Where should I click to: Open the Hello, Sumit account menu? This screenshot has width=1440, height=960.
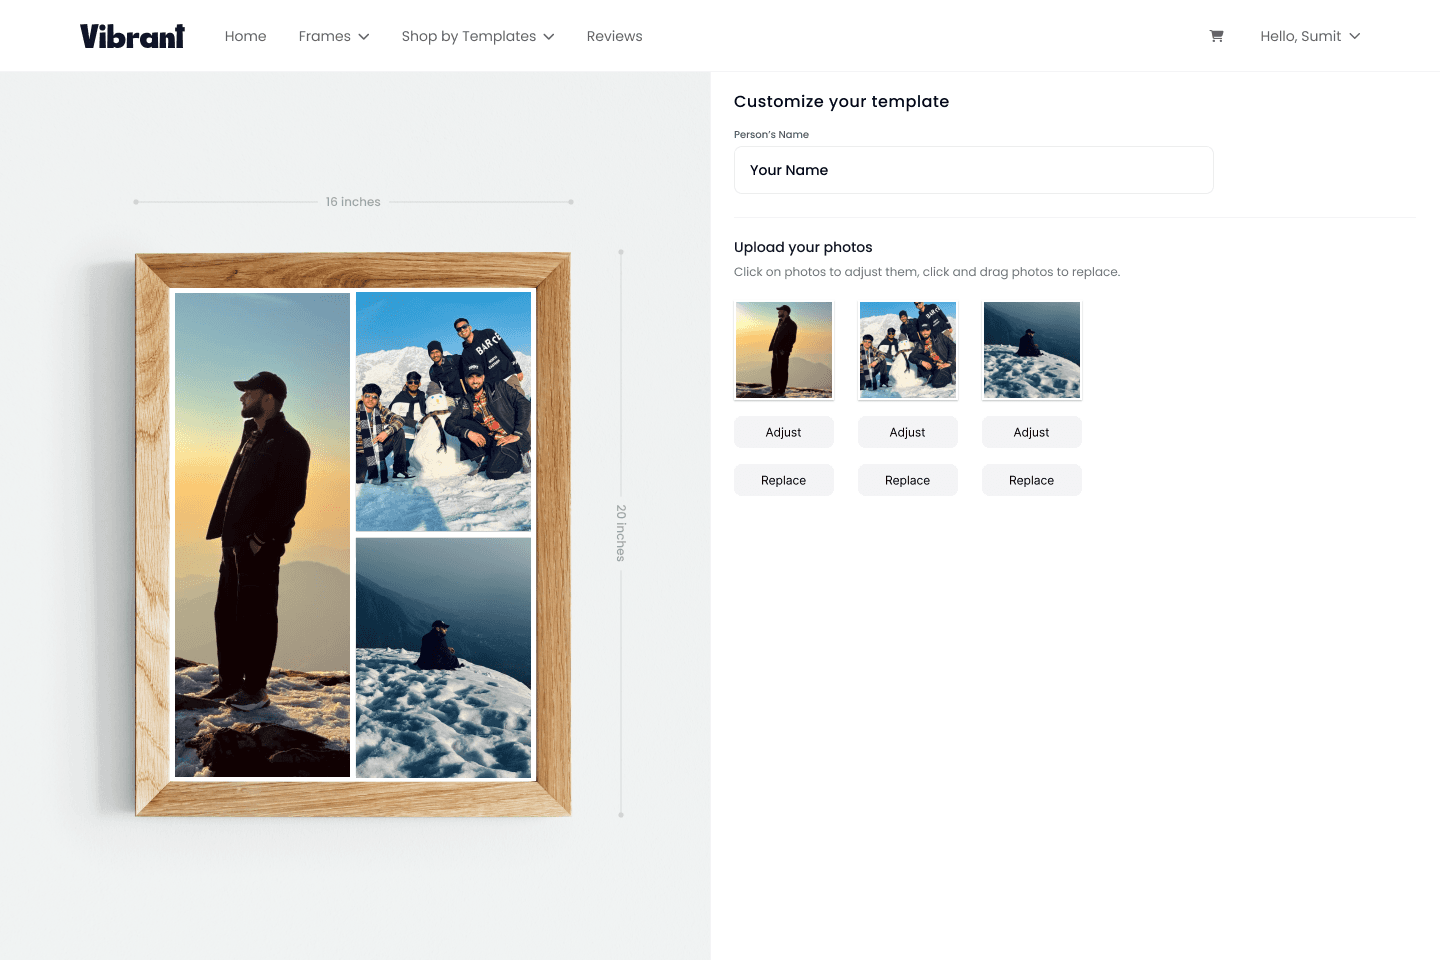(1309, 36)
